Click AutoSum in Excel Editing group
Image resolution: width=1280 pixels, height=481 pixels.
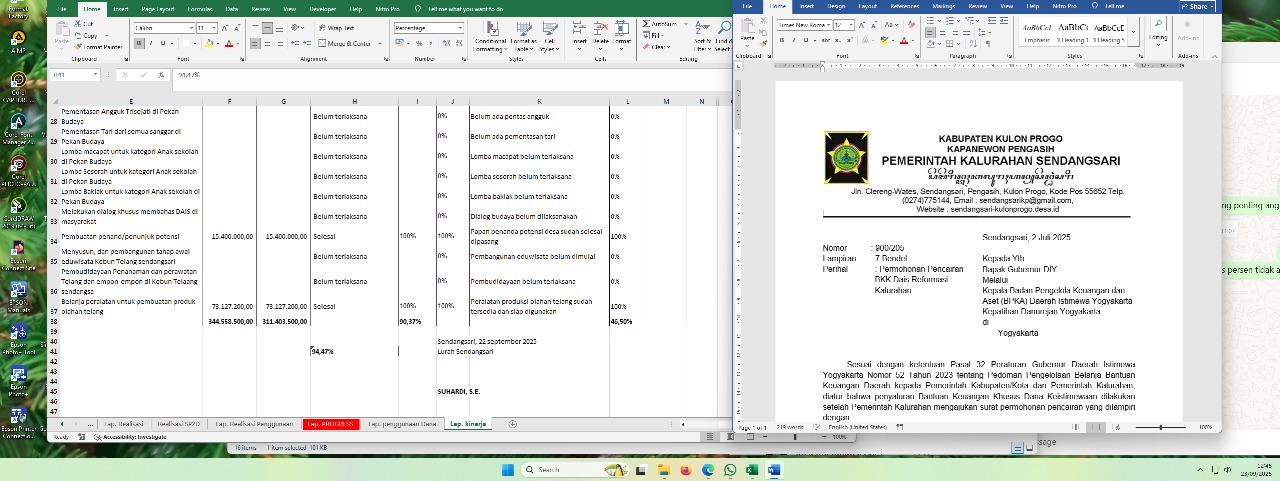(x=662, y=24)
